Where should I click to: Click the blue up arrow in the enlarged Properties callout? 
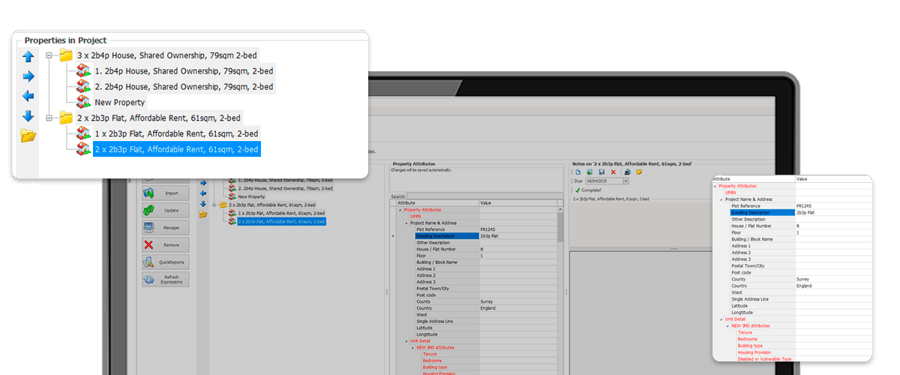coord(28,56)
